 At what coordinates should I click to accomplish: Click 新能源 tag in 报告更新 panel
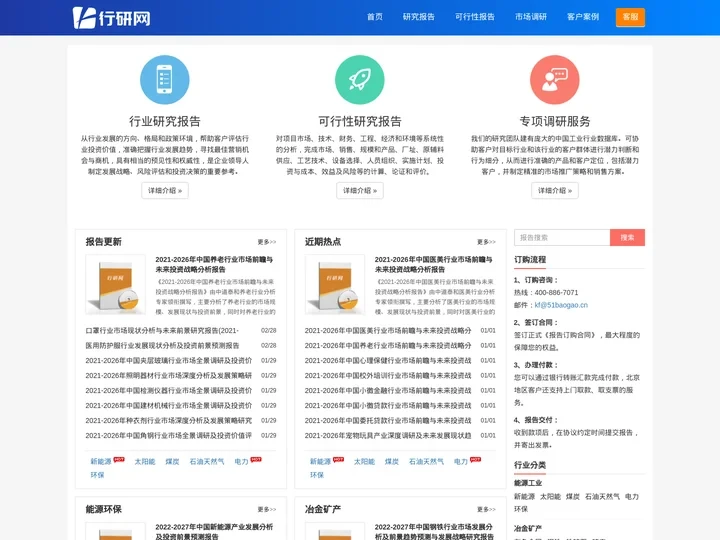click(x=101, y=461)
